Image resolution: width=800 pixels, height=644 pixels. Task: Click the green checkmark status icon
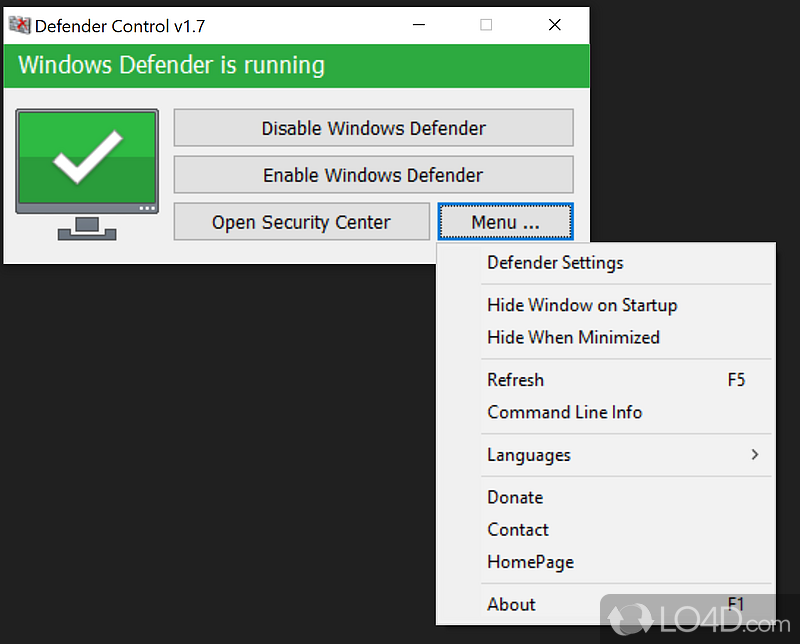(x=87, y=160)
